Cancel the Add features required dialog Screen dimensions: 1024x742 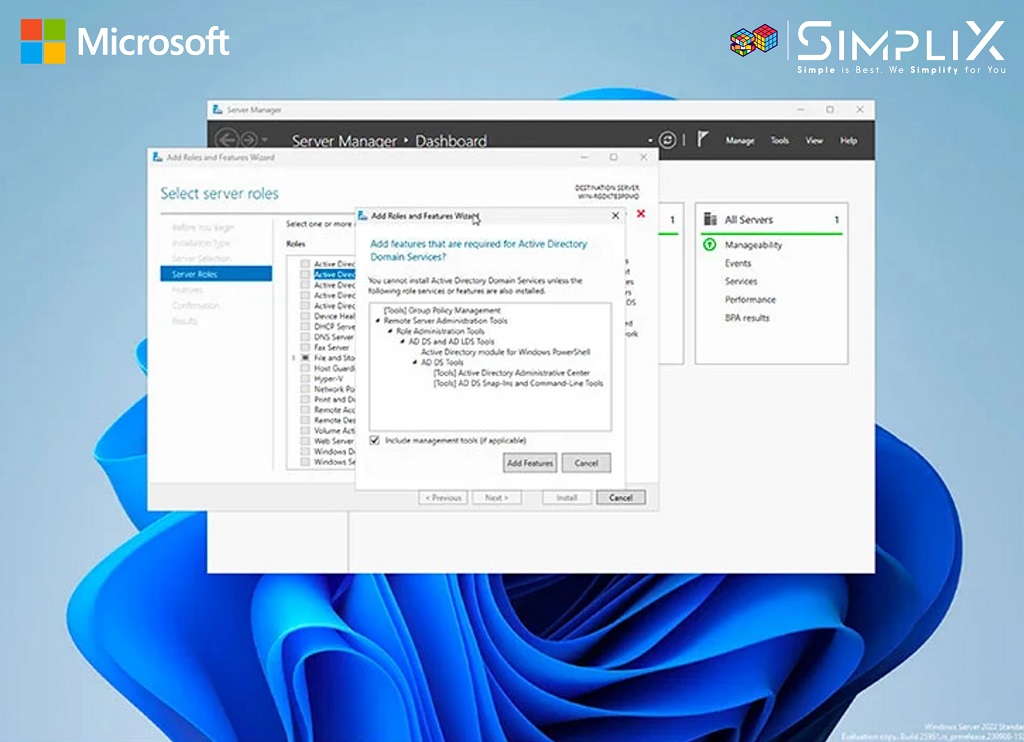[586, 463]
